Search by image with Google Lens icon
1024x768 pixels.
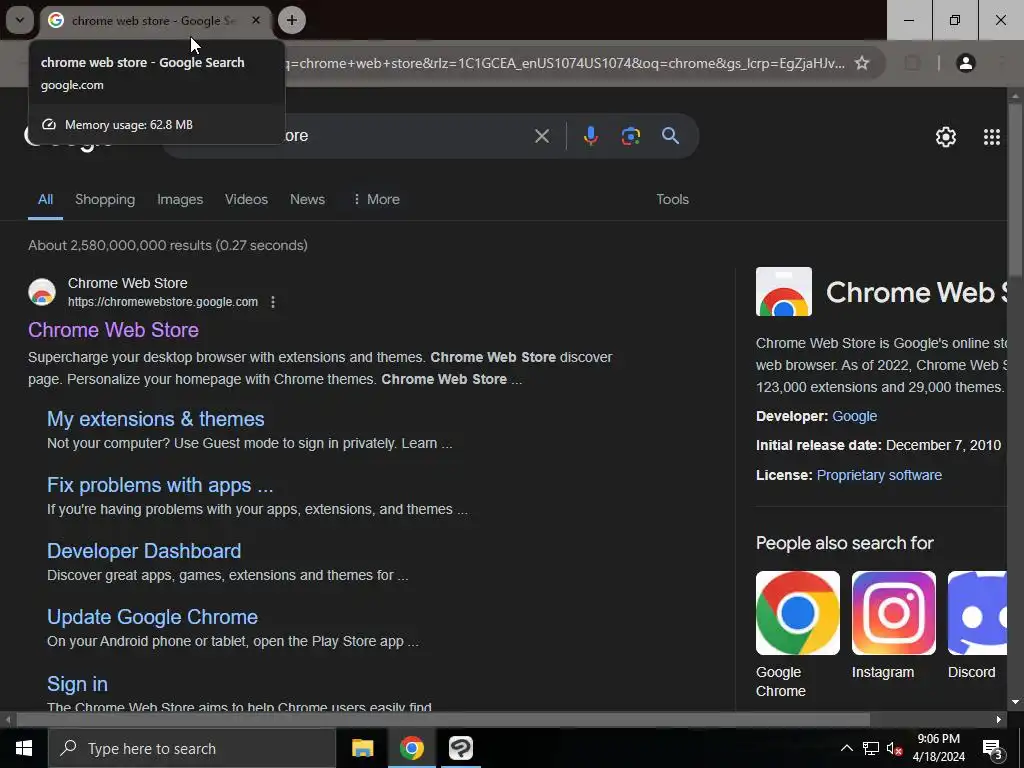pyautogui.click(x=630, y=136)
